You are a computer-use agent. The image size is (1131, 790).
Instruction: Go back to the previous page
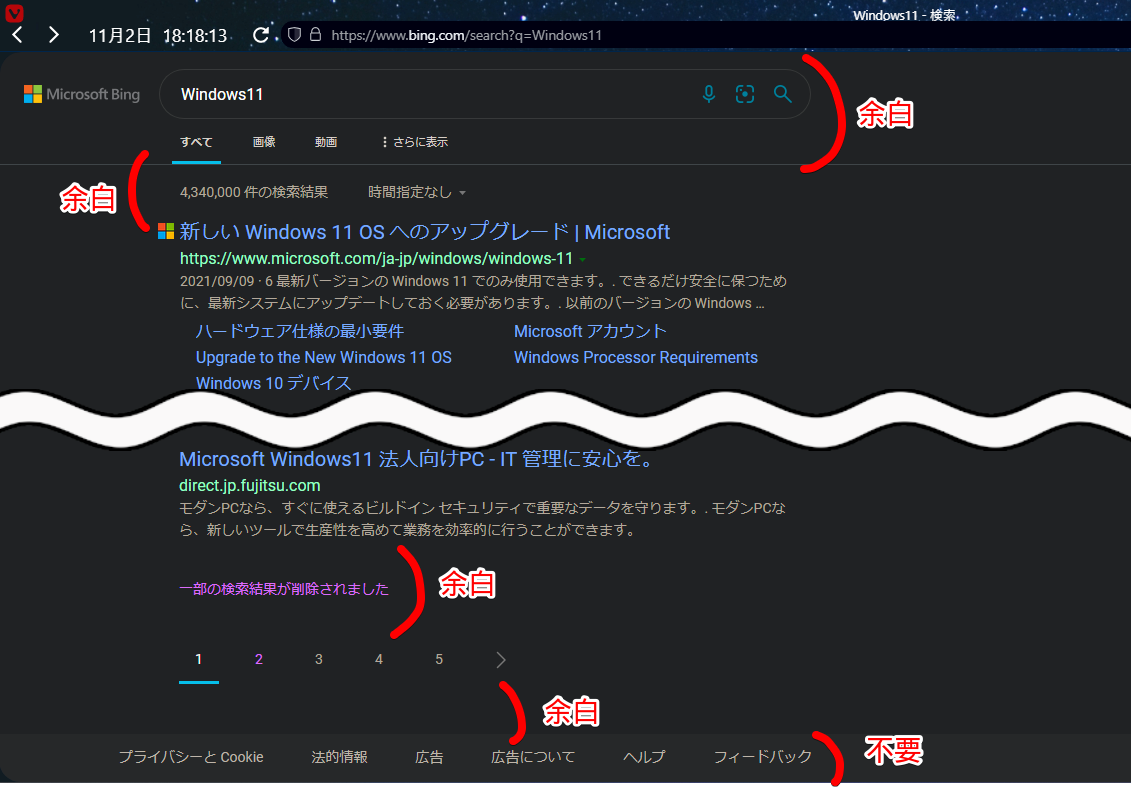[x=18, y=35]
